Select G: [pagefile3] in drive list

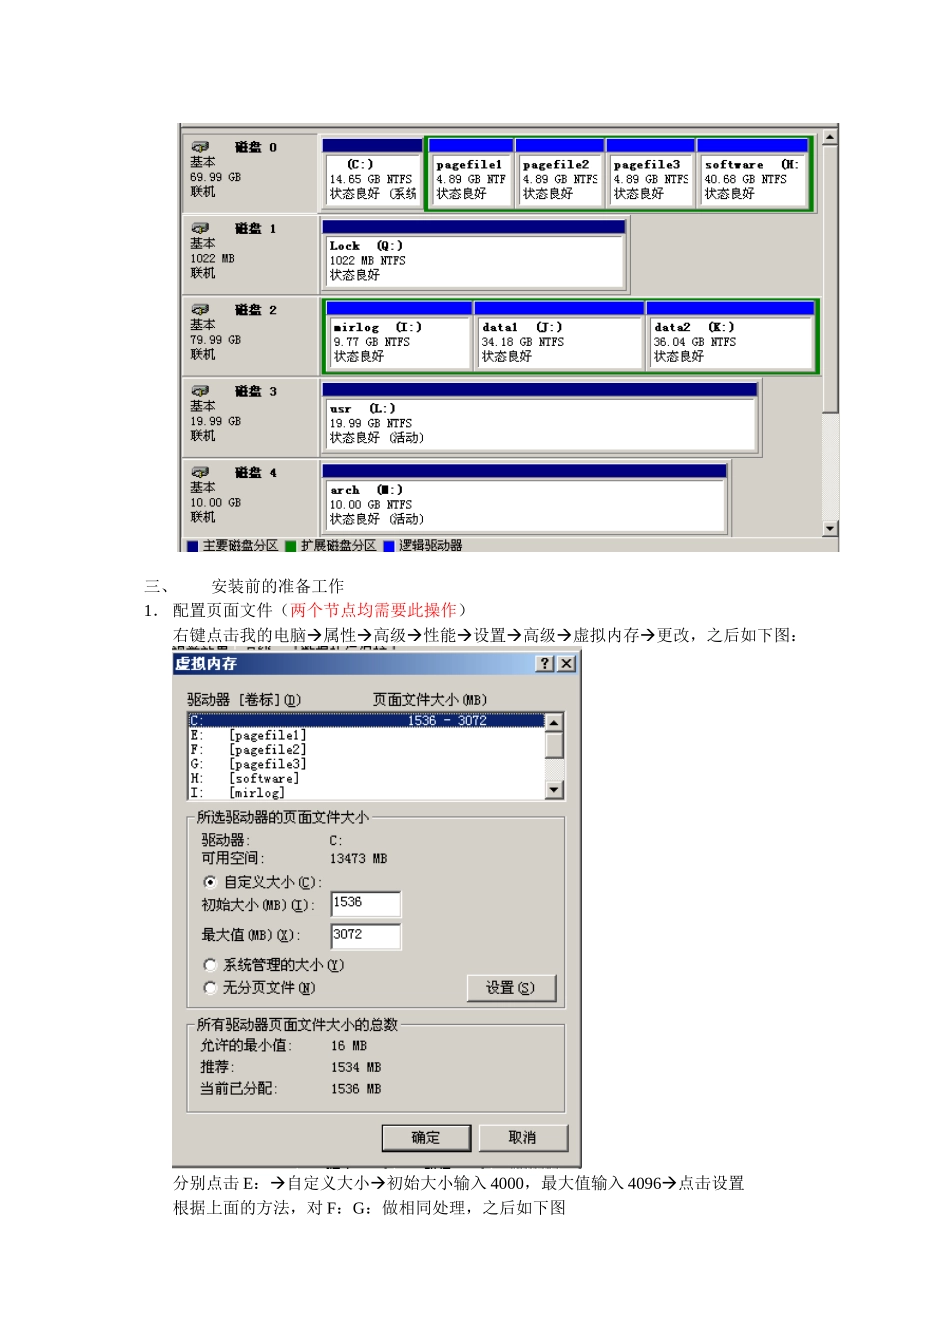(x=366, y=764)
